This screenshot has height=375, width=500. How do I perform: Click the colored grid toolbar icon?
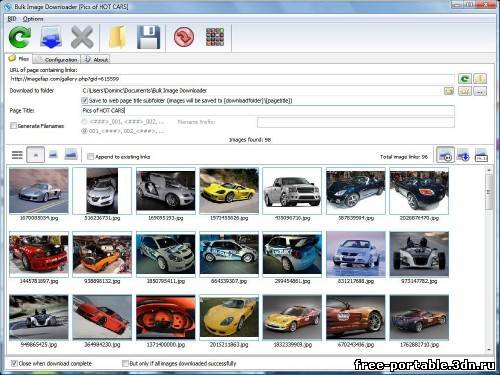point(215,37)
